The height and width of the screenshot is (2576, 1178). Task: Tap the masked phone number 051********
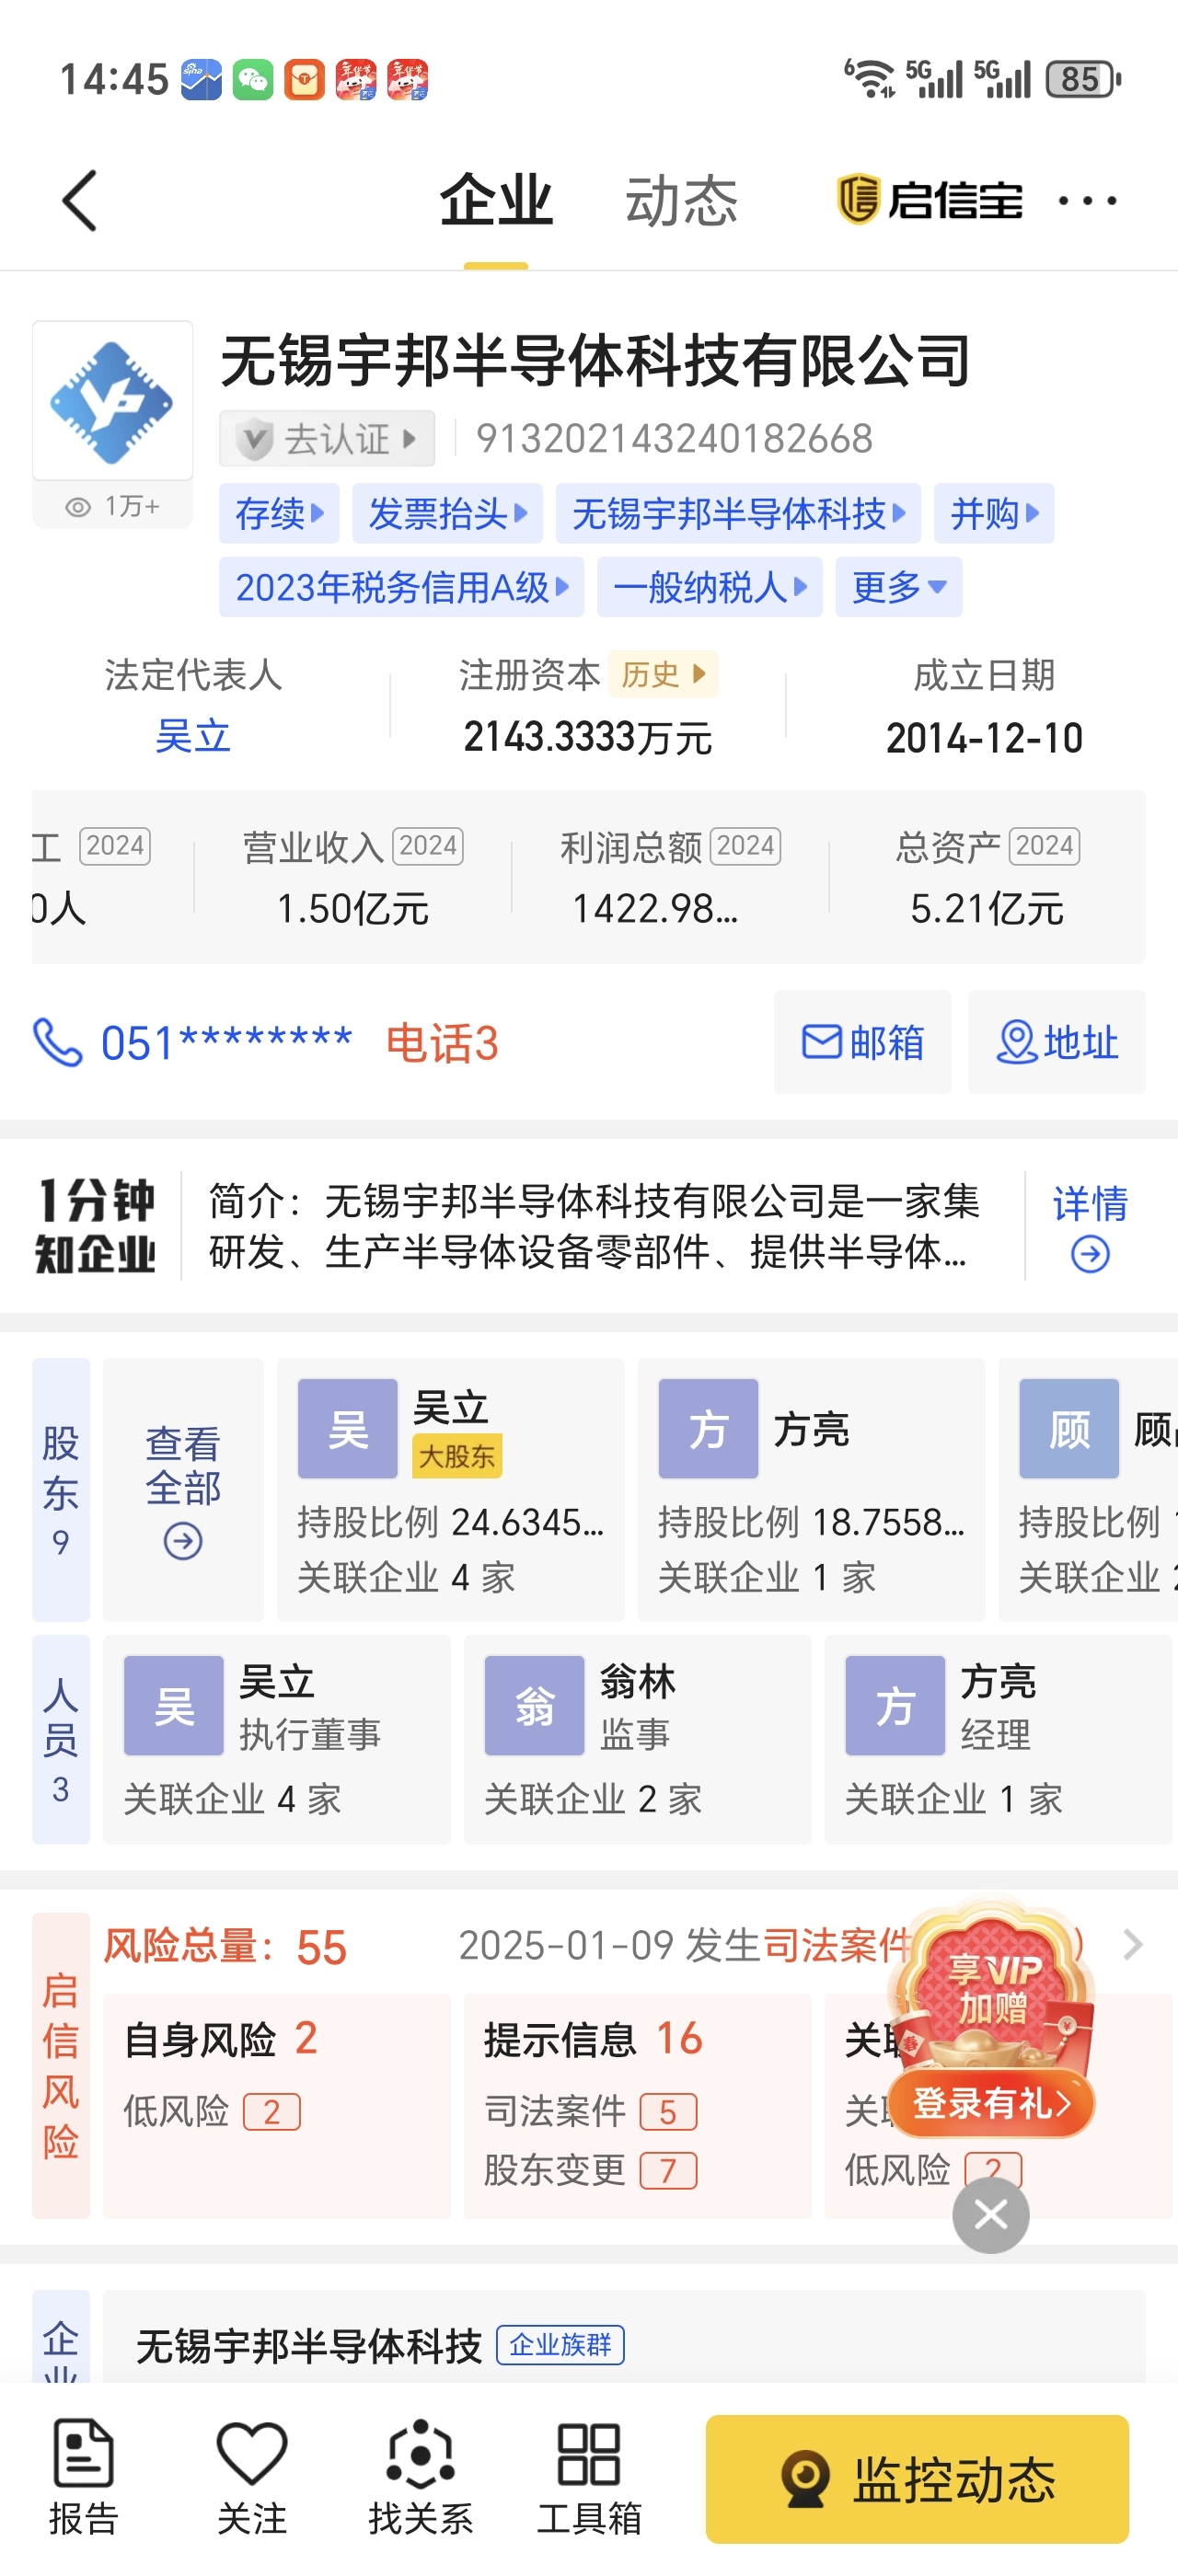click(227, 1043)
